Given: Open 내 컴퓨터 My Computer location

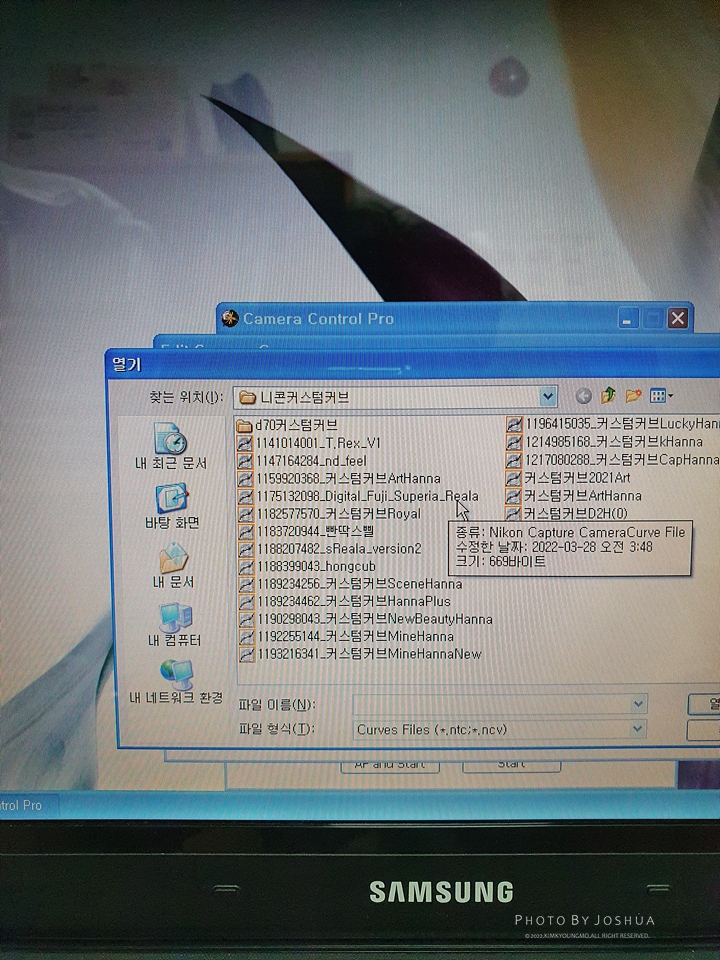Looking at the screenshot, I should click(x=174, y=625).
